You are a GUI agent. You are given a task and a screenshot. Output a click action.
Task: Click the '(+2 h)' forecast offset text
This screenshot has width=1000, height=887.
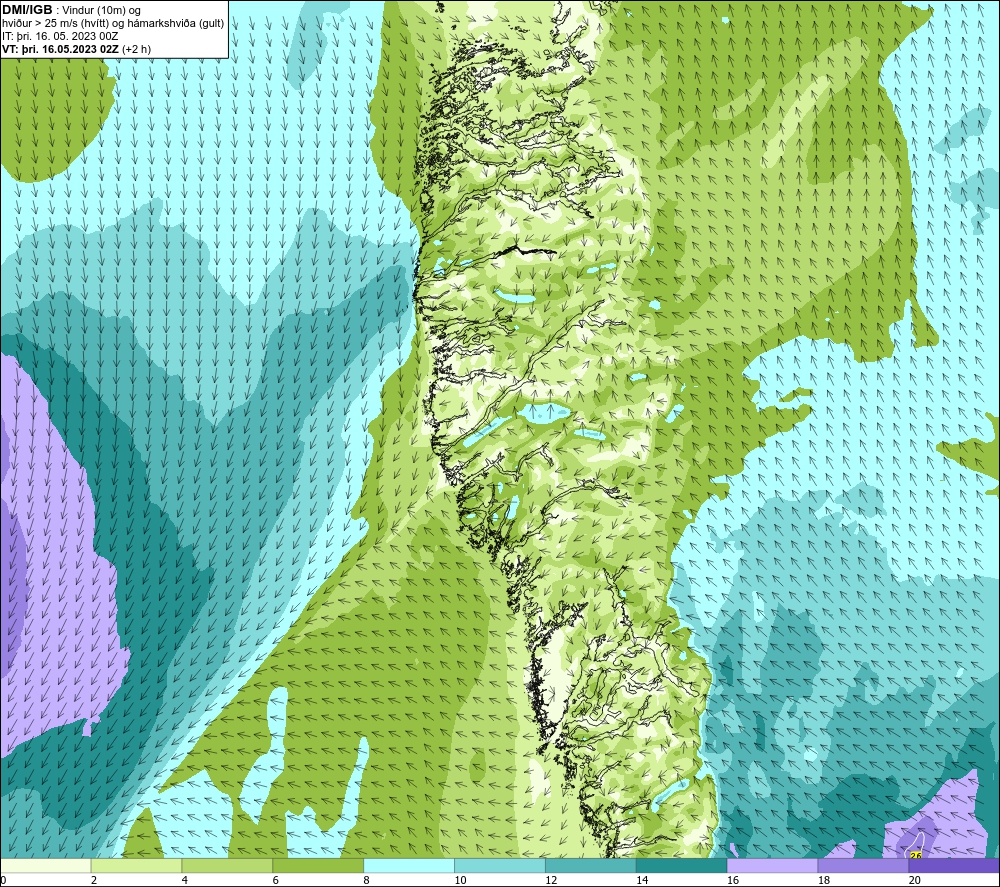[136, 49]
